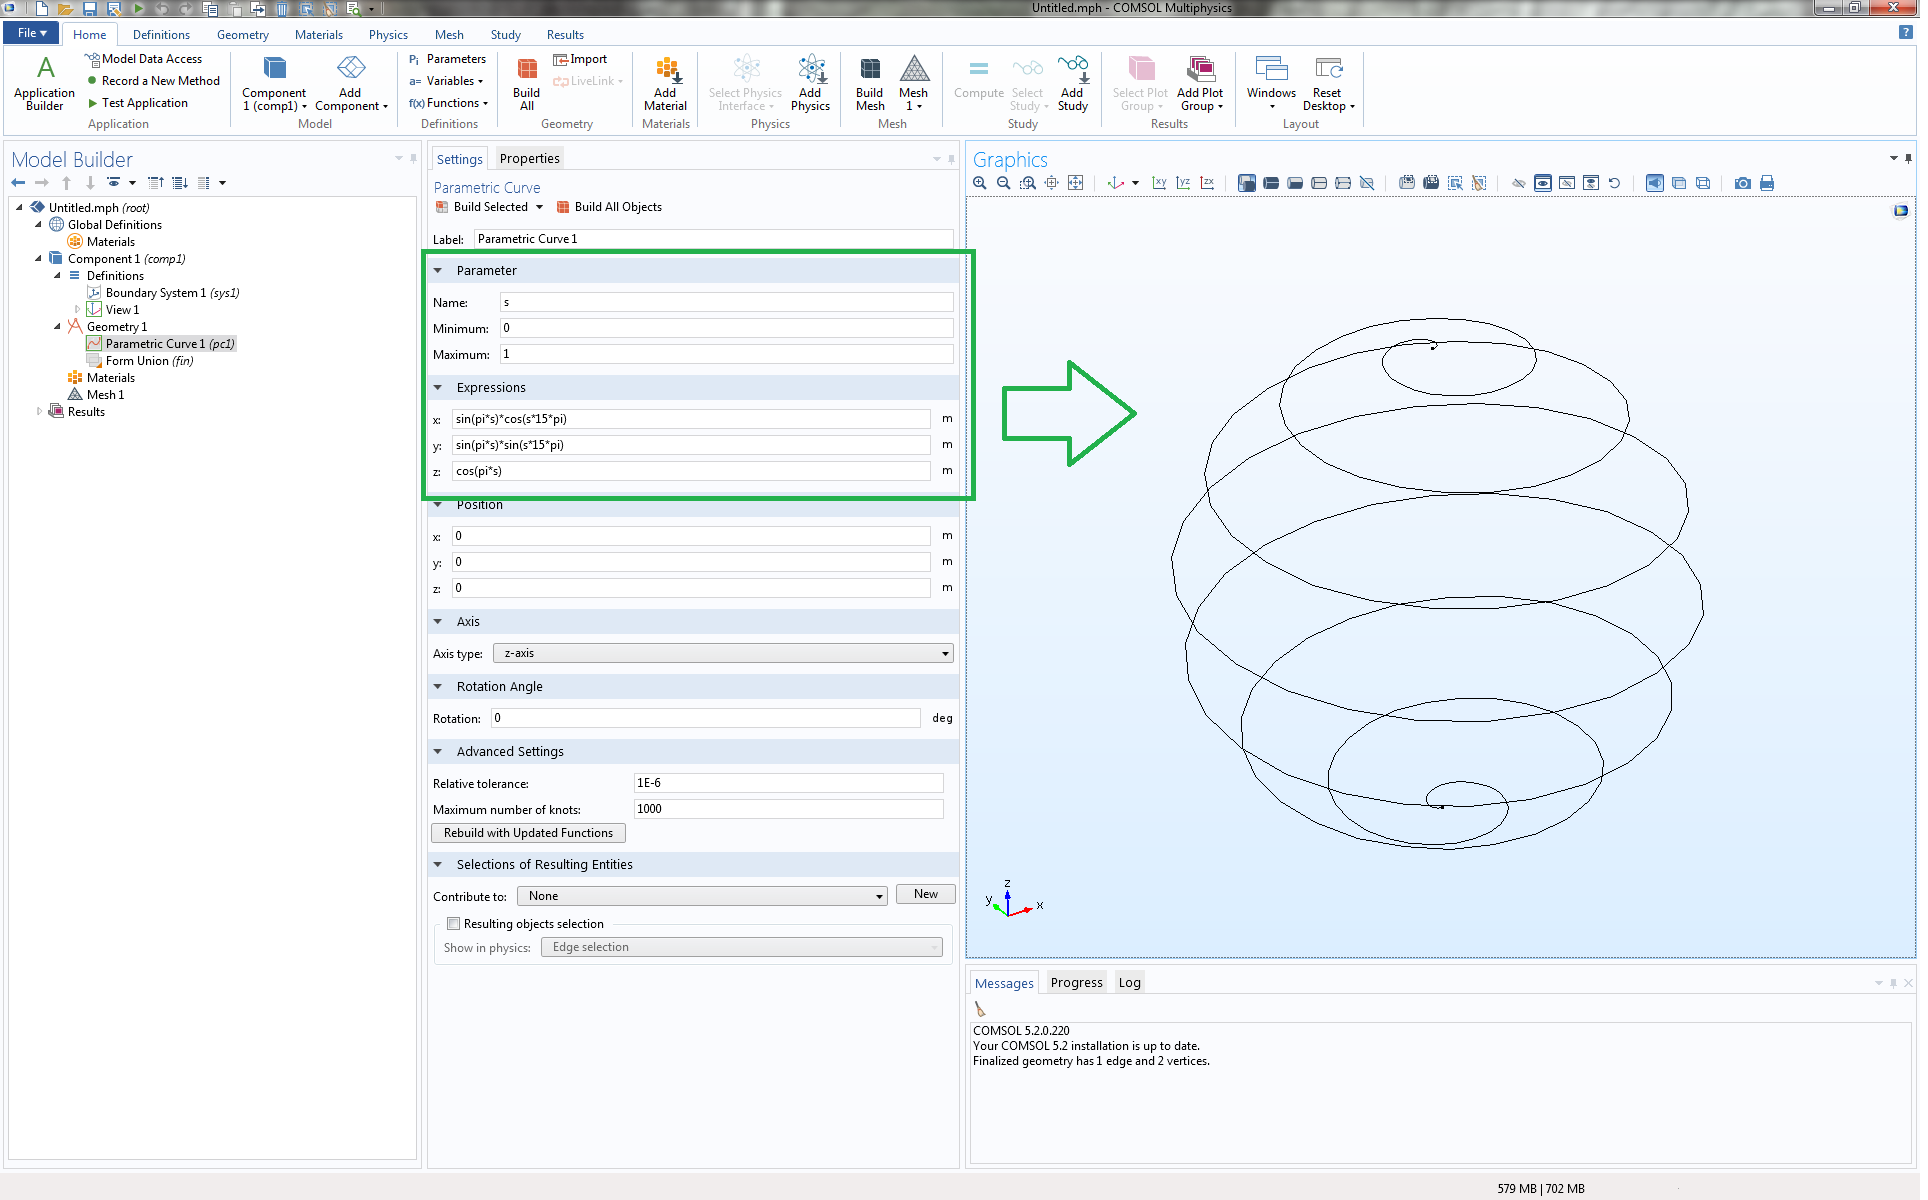Viewport: 1928px width, 1200px height.
Task: Click the New selection button
Action: [x=926, y=895]
